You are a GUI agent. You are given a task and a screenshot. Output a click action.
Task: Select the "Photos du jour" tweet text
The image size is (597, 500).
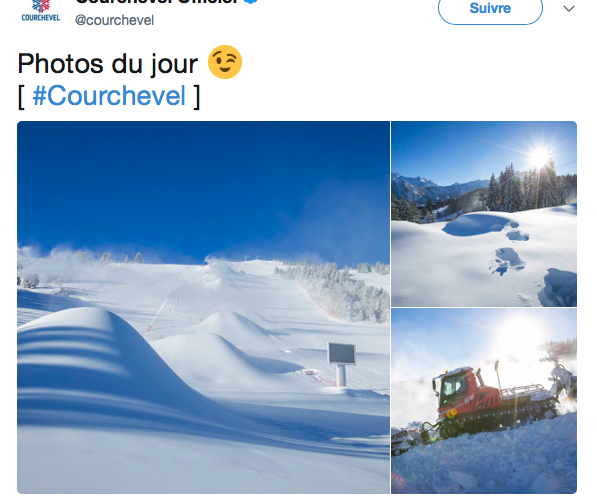[x=108, y=64]
